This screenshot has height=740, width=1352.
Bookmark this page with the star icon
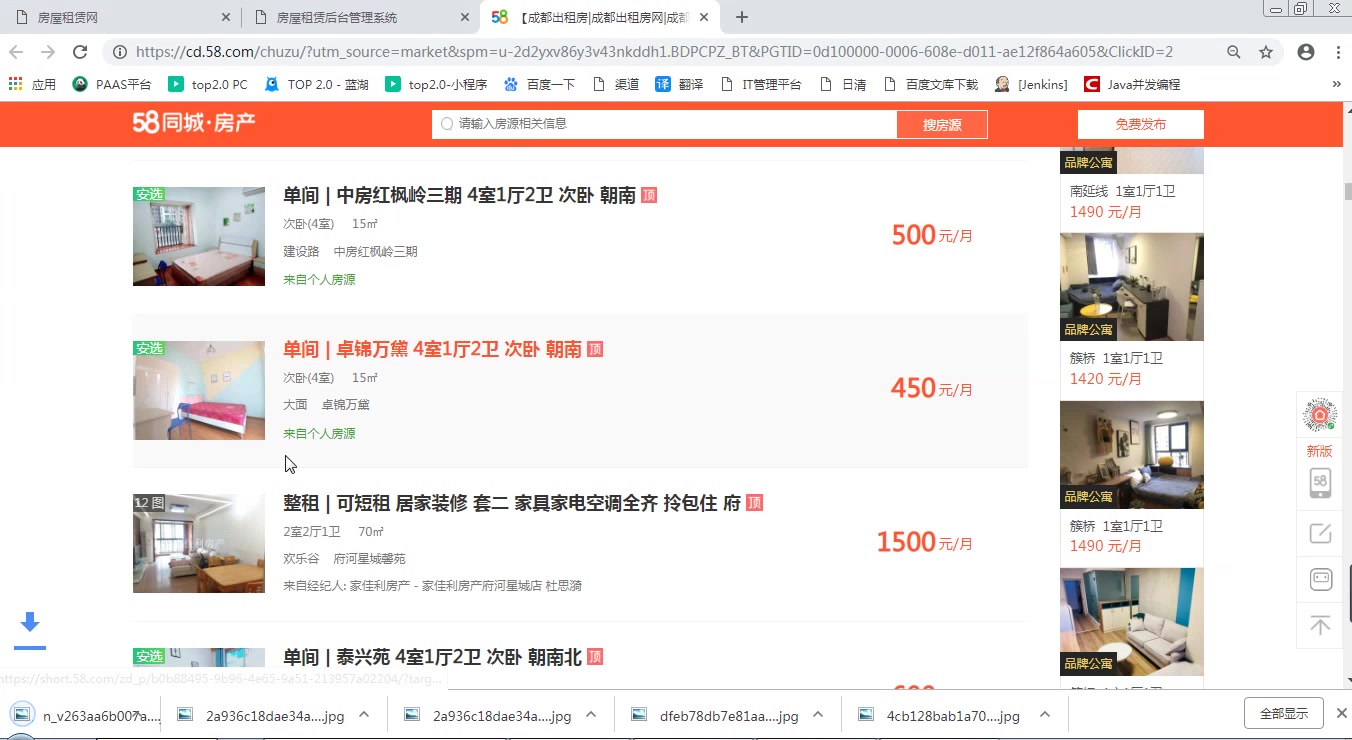pyautogui.click(x=1266, y=52)
